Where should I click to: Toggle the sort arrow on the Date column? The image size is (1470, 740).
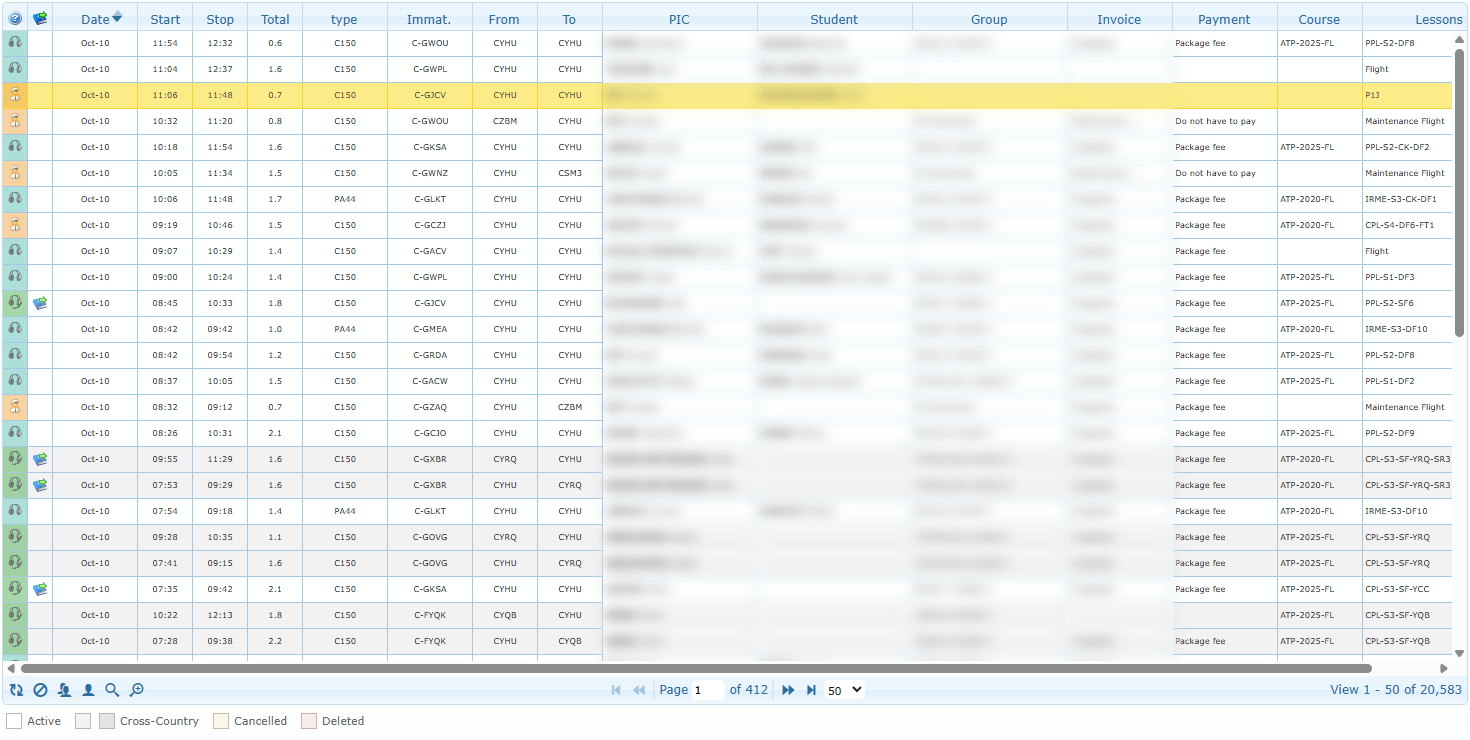pyautogui.click(x=117, y=17)
